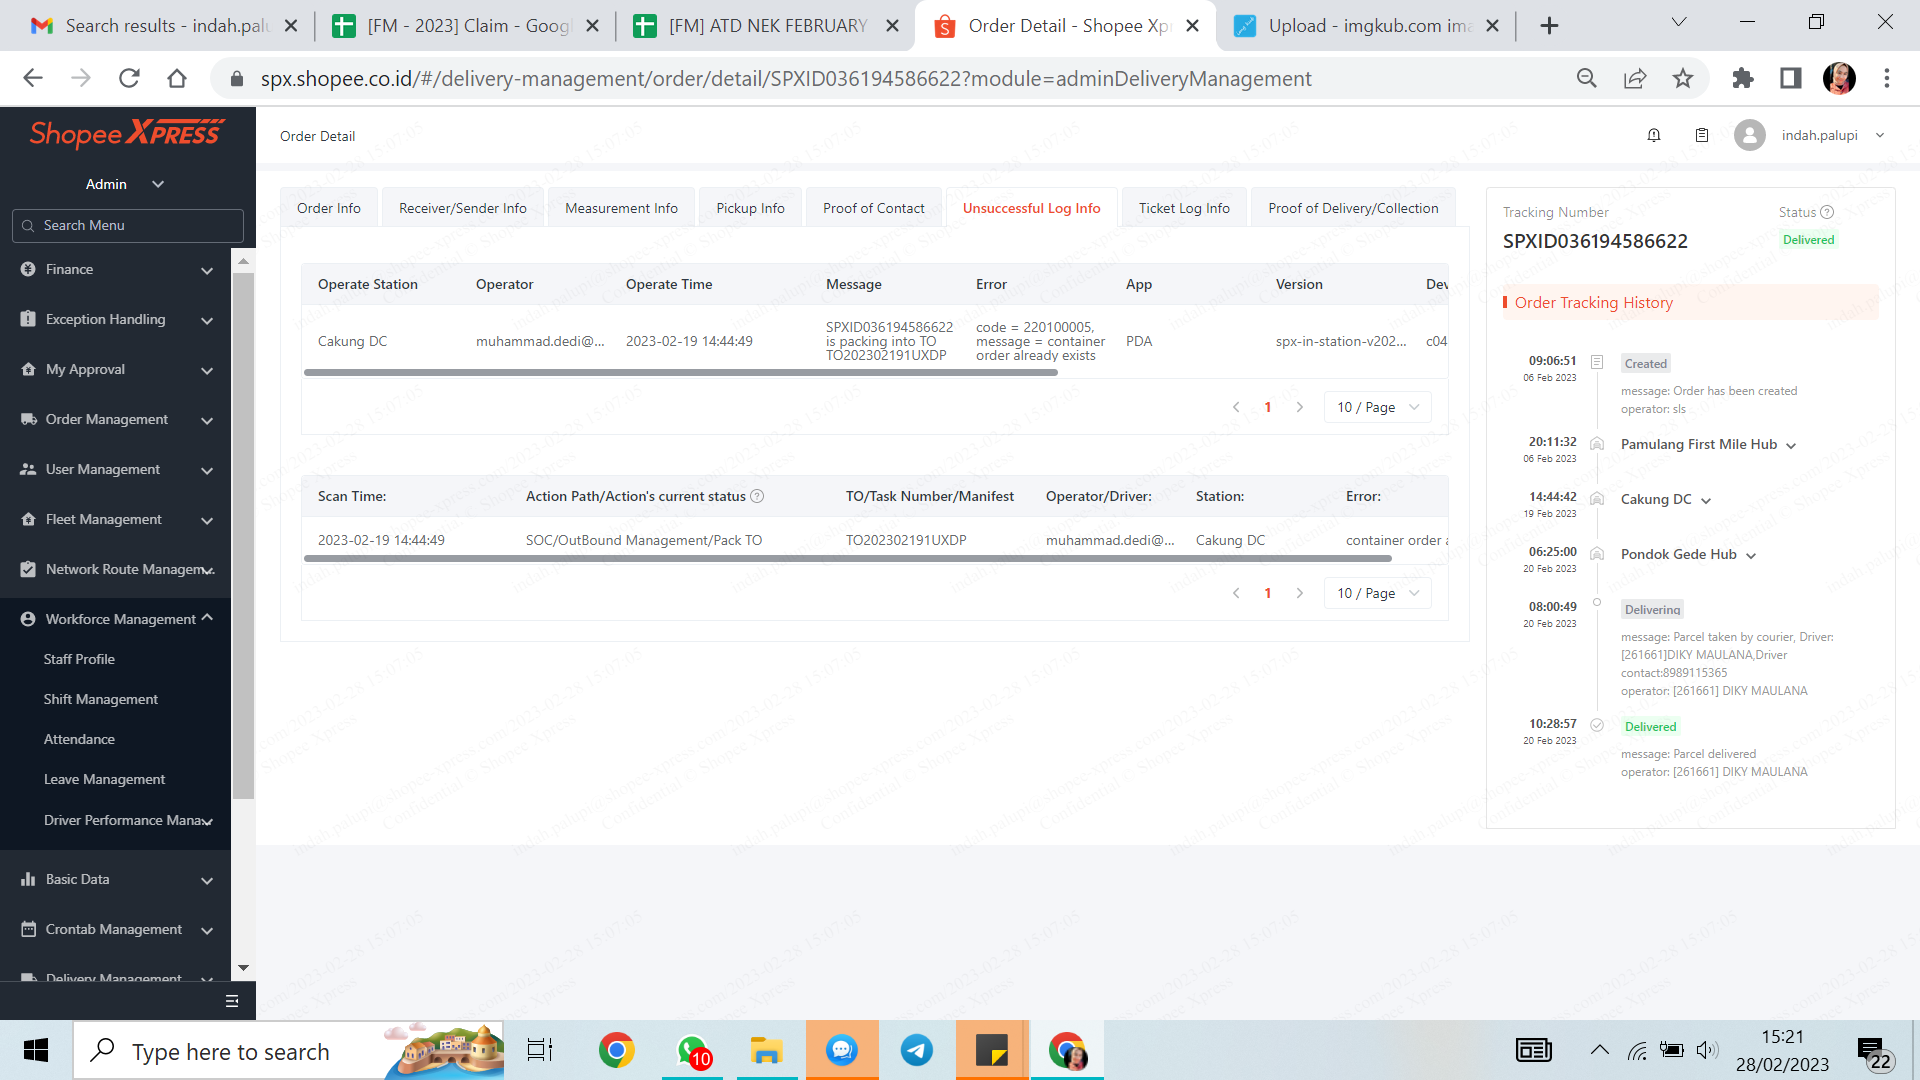Click the Status help question icon
1920x1080 pixels.
click(x=1827, y=212)
